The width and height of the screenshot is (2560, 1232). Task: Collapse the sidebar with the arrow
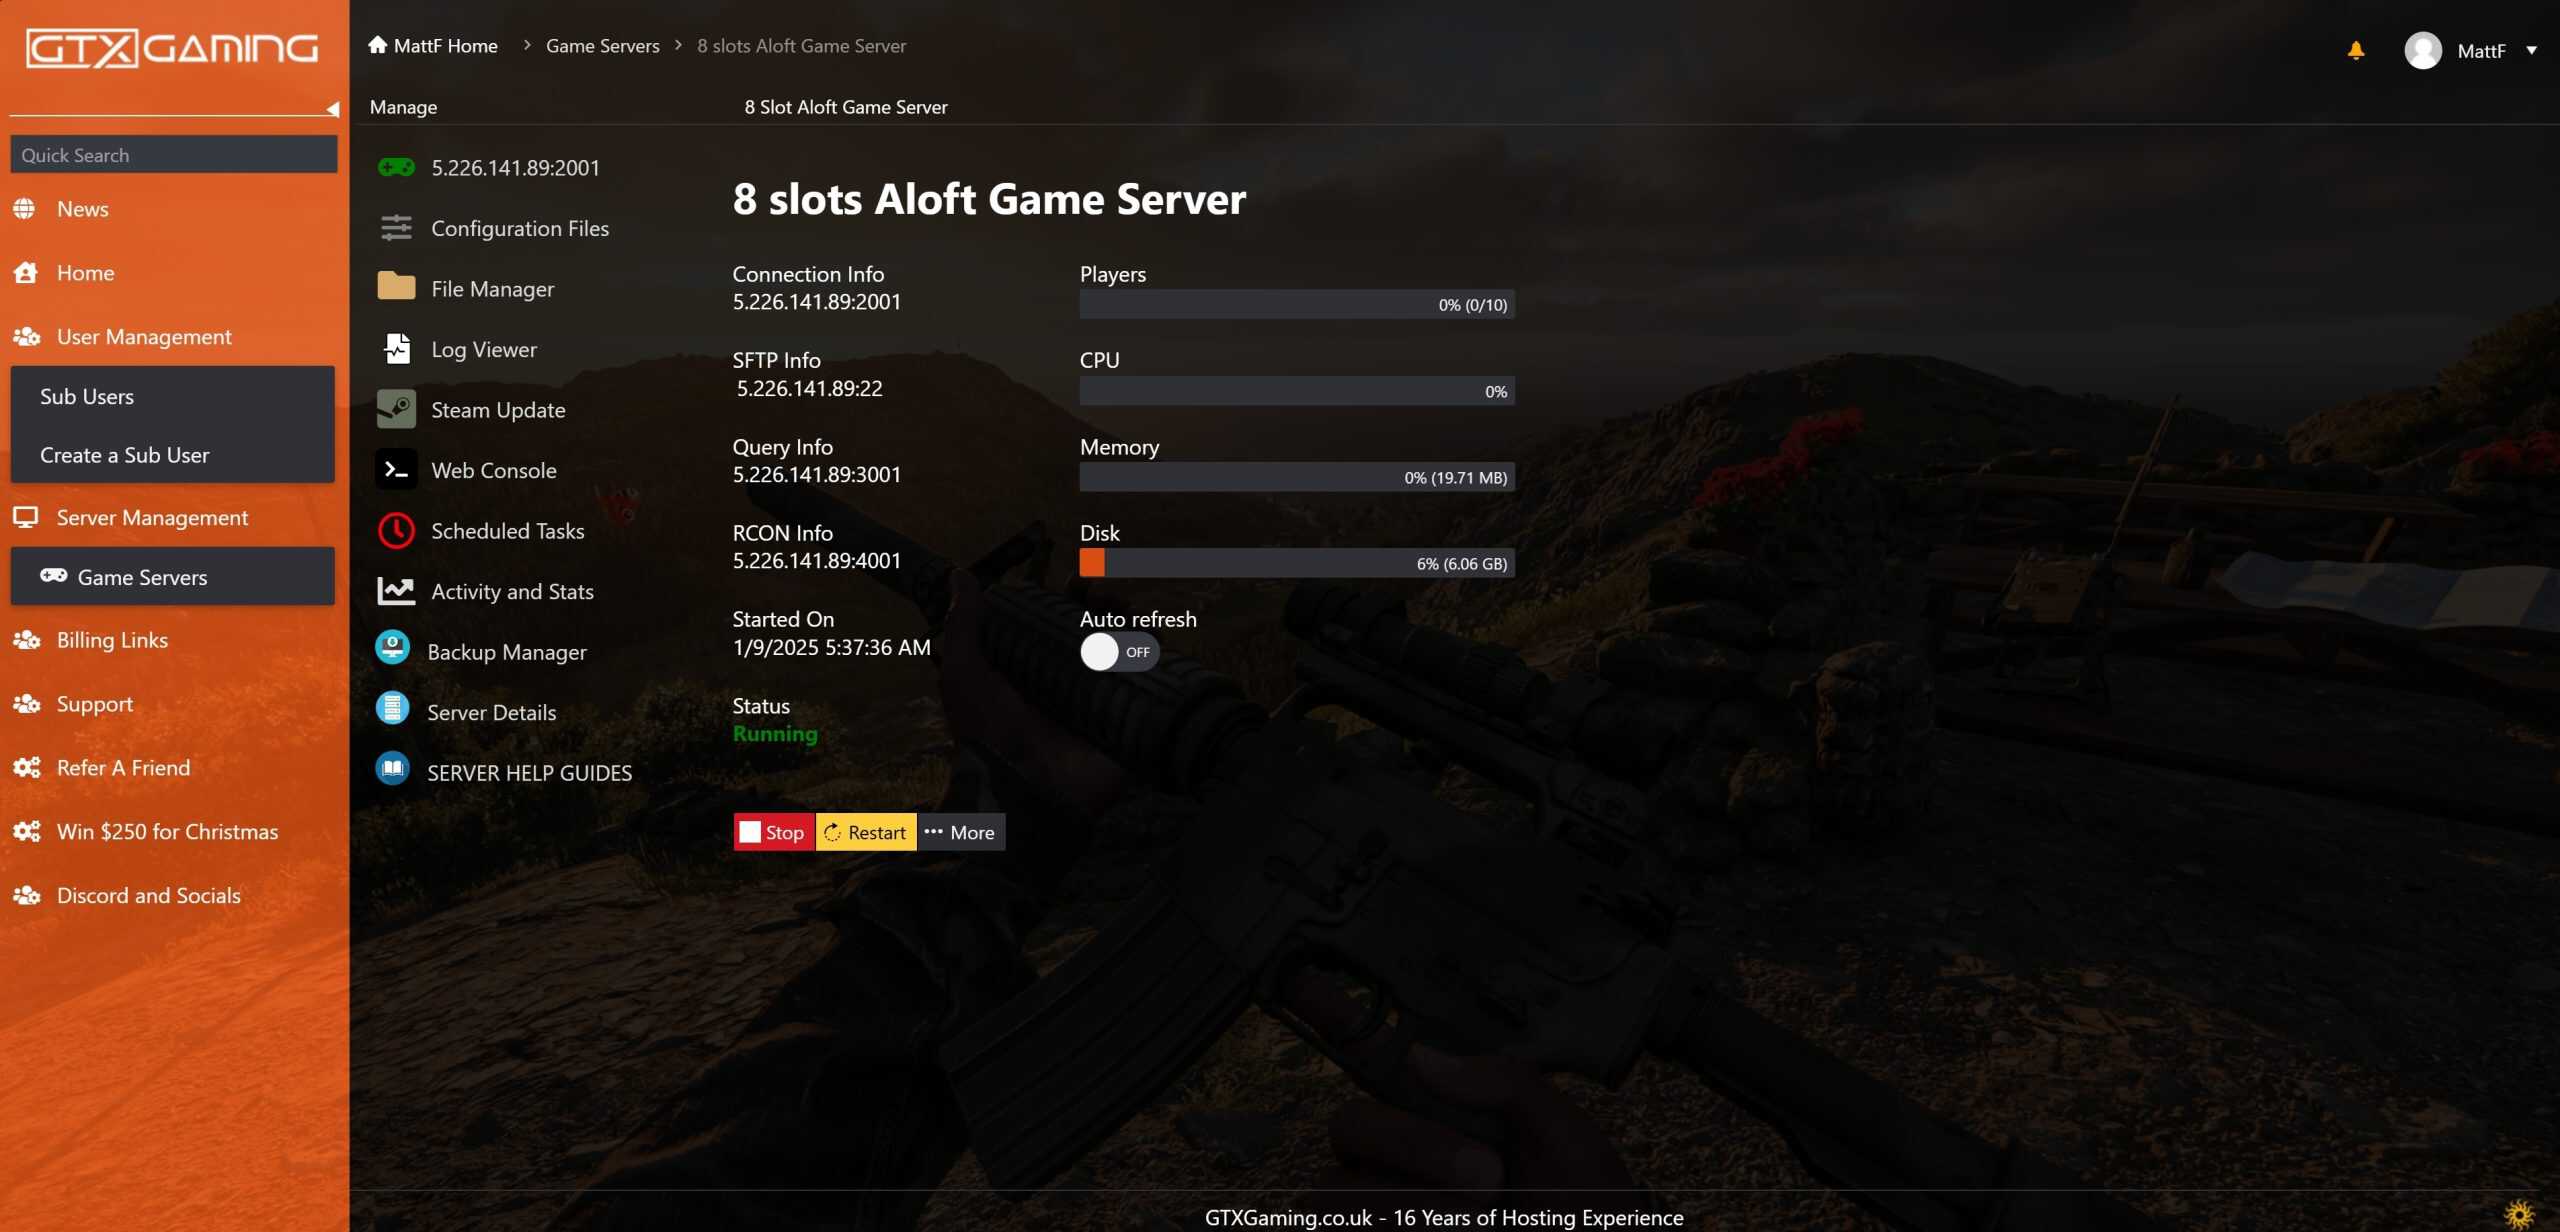(333, 109)
